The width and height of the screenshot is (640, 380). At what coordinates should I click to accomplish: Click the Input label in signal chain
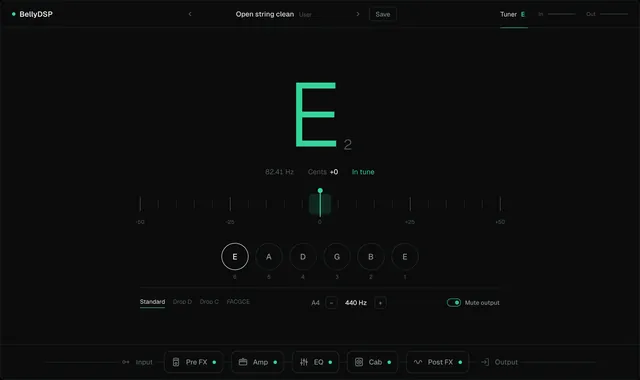pos(144,362)
